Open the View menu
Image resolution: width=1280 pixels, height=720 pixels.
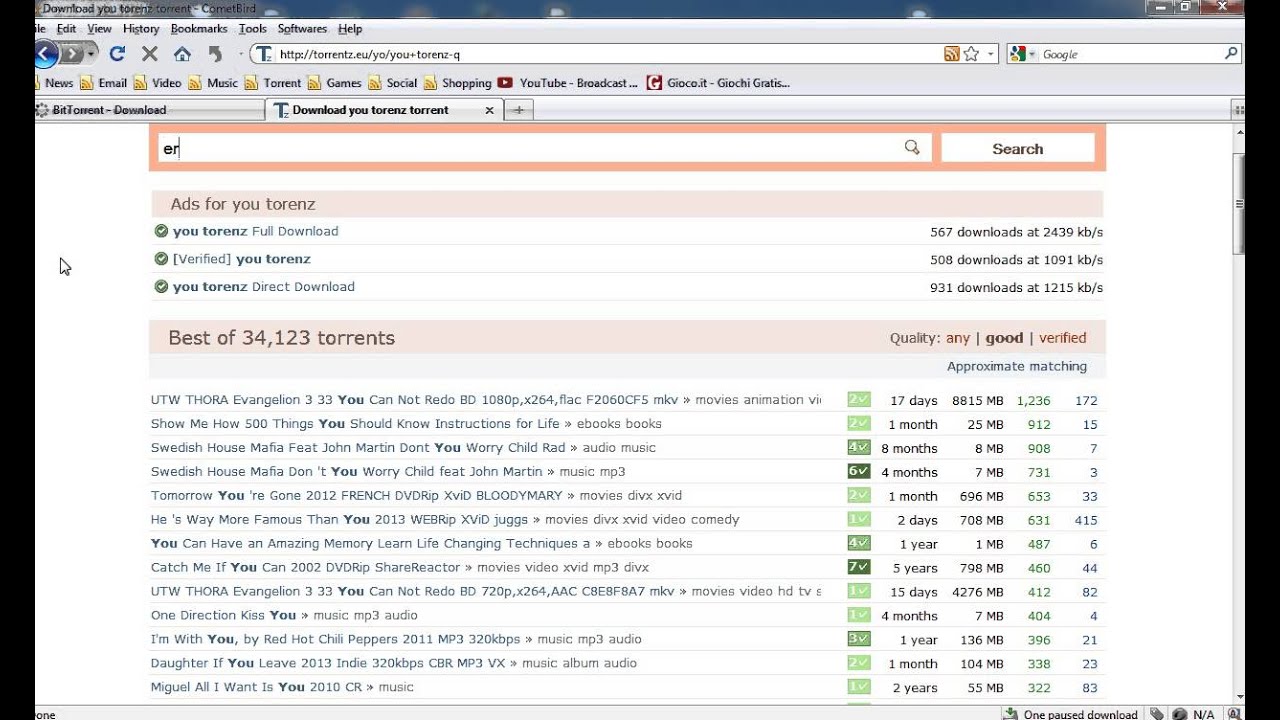(x=99, y=29)
